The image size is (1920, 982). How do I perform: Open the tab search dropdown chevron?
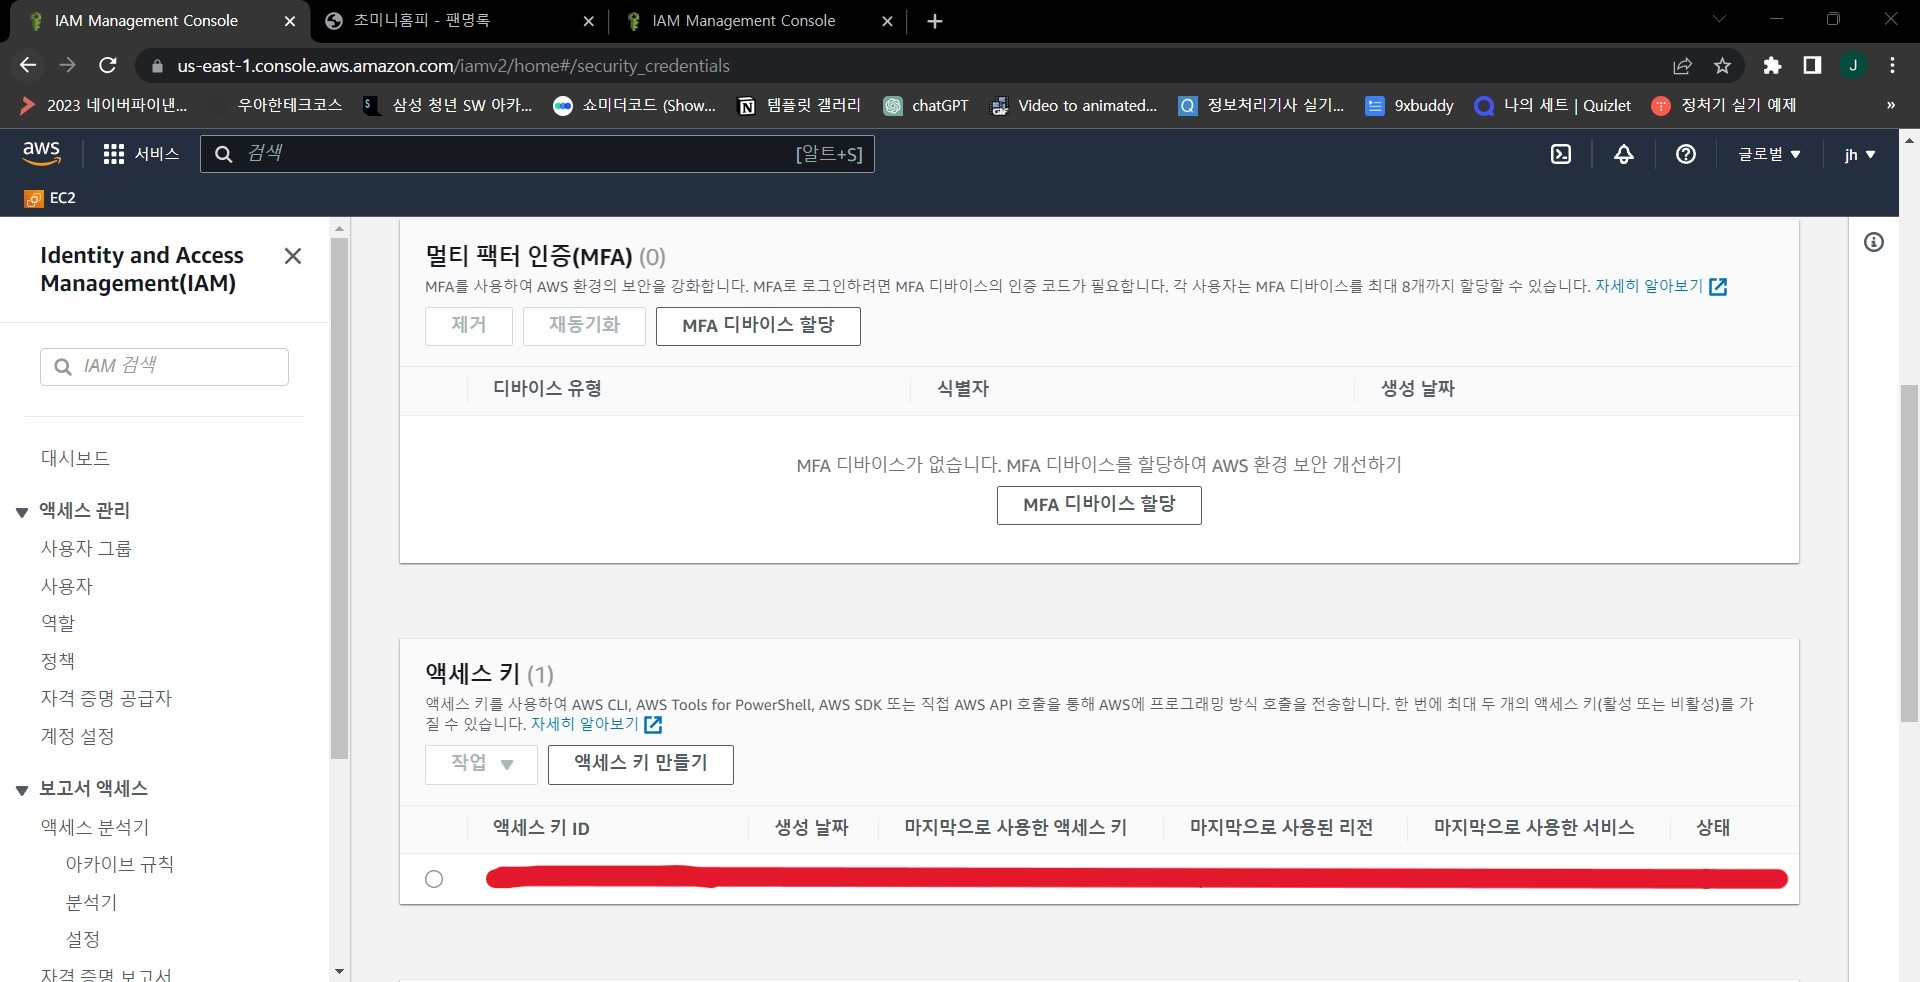point(1719,19)
